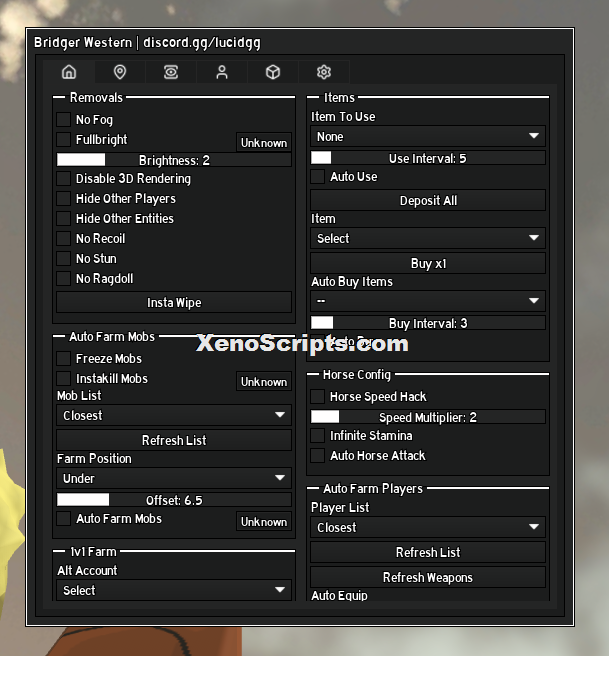The image size is (609, 686).
Task: Enable Instakill Mobs checkbox
Action: [63, 378]
